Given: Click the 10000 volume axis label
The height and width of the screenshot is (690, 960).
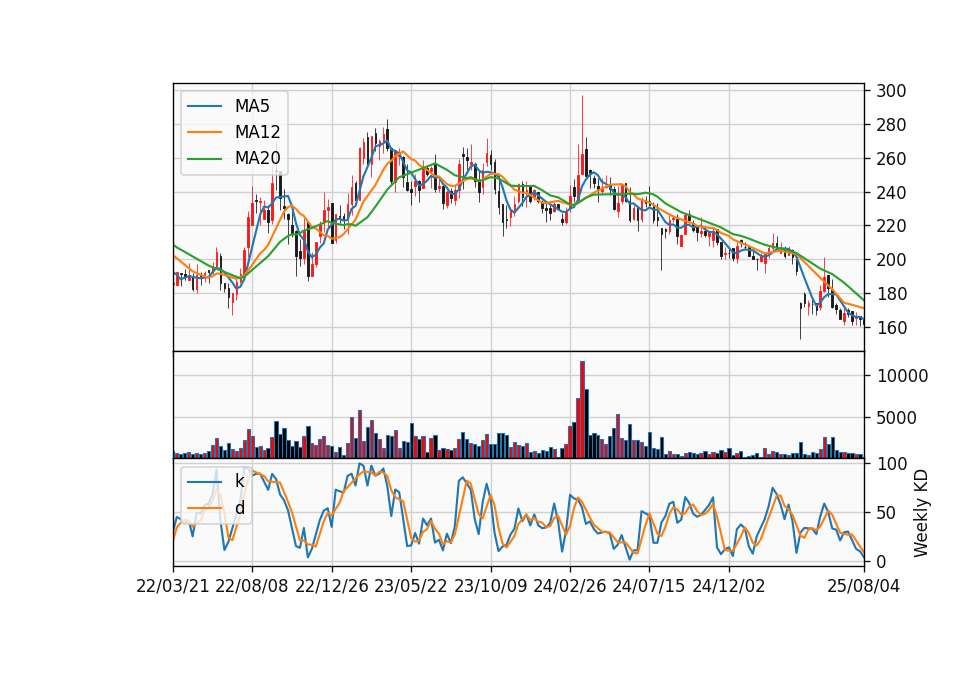Looking at the screenshot, I should click(902, 376).
